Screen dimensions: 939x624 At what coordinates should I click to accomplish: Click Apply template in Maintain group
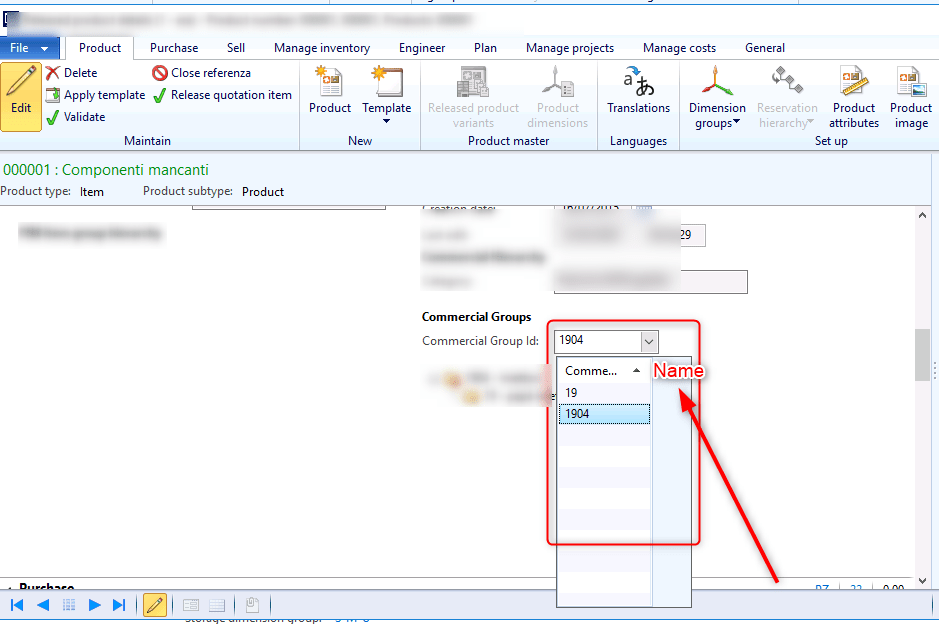click(x=95, y=95)
